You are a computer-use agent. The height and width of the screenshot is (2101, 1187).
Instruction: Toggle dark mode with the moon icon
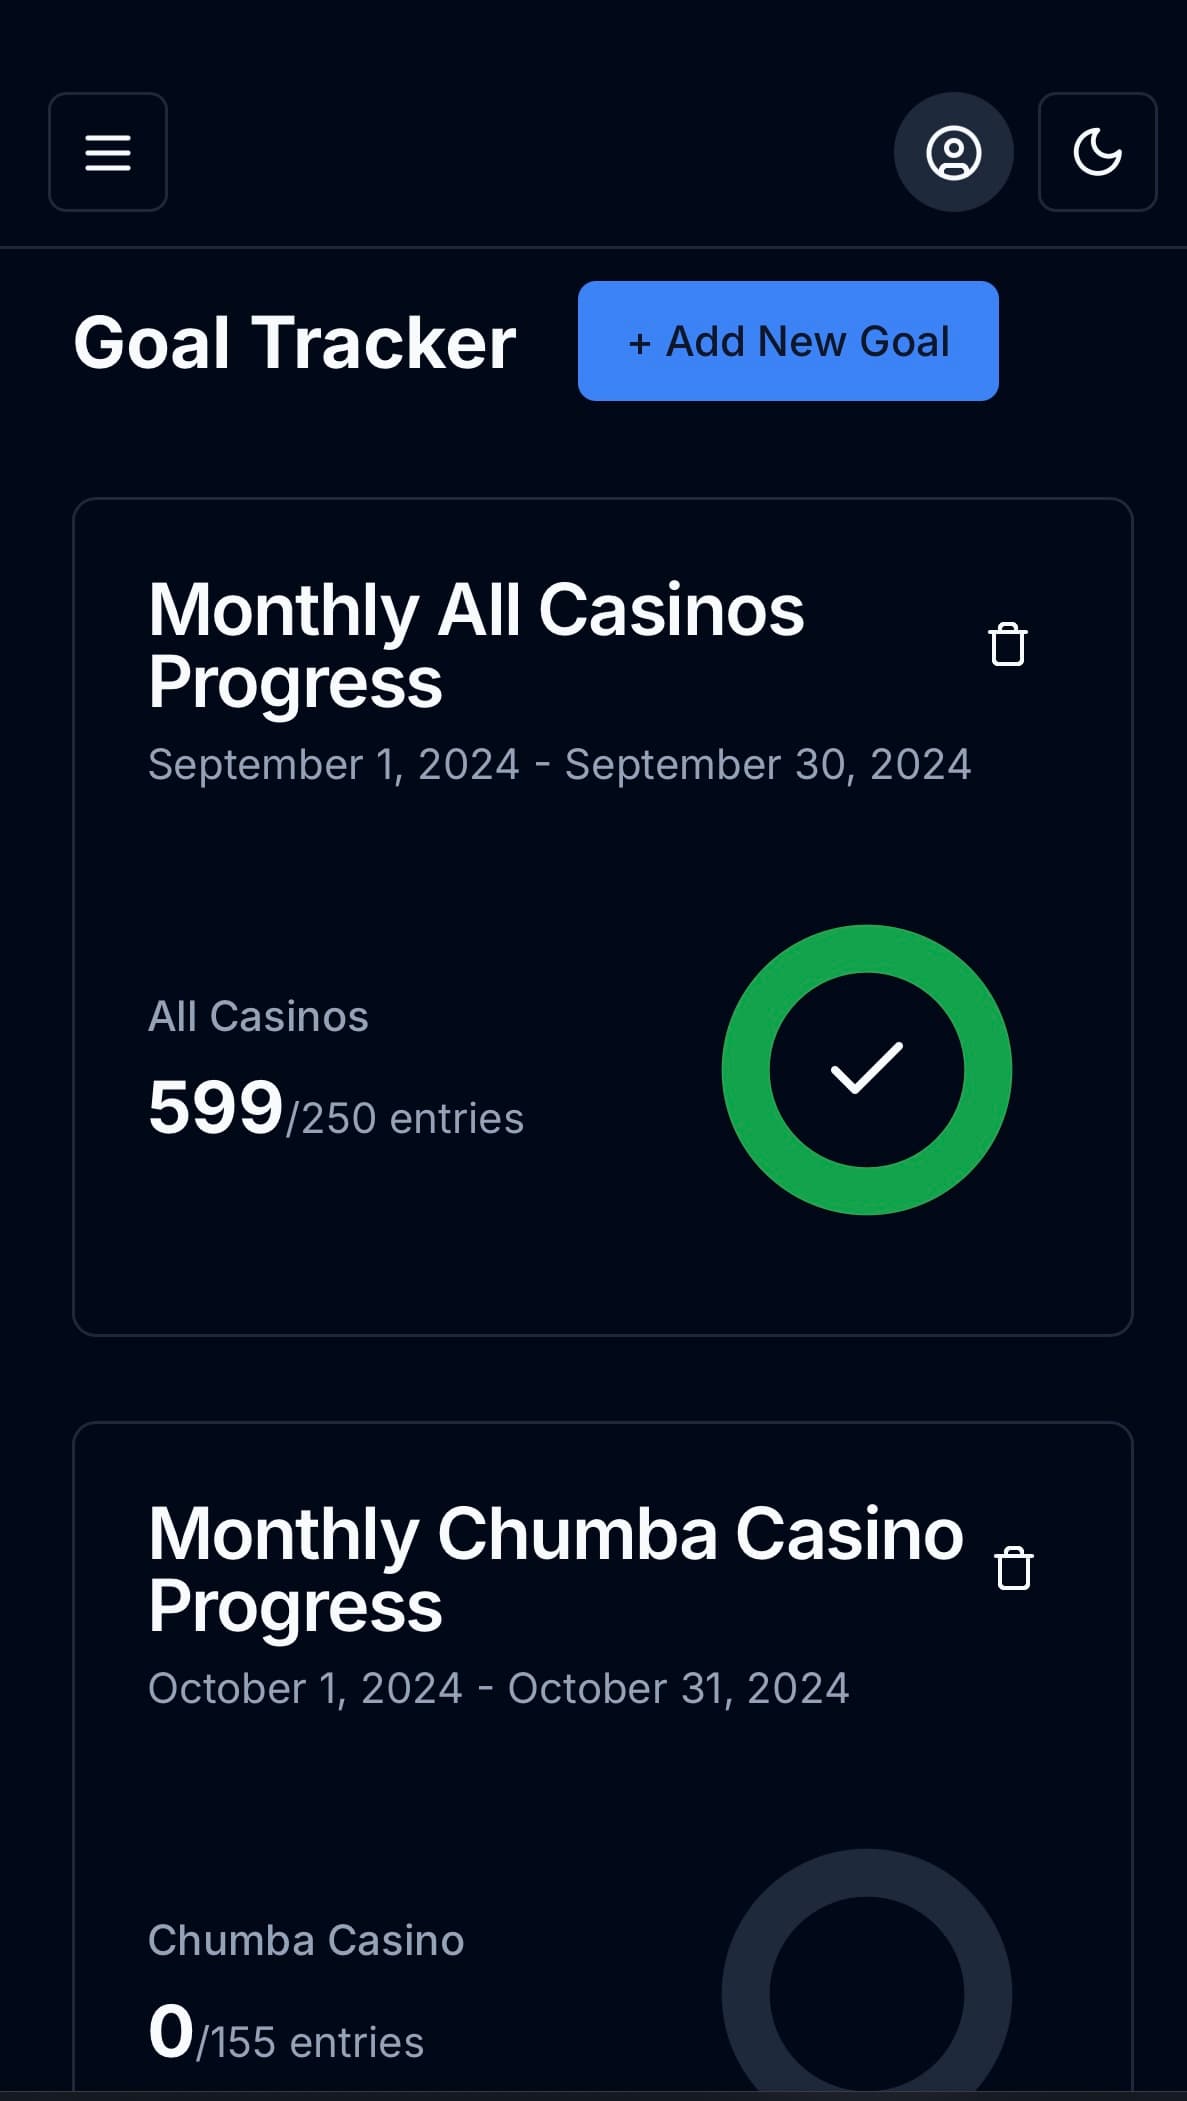[x=1097, y=152]
